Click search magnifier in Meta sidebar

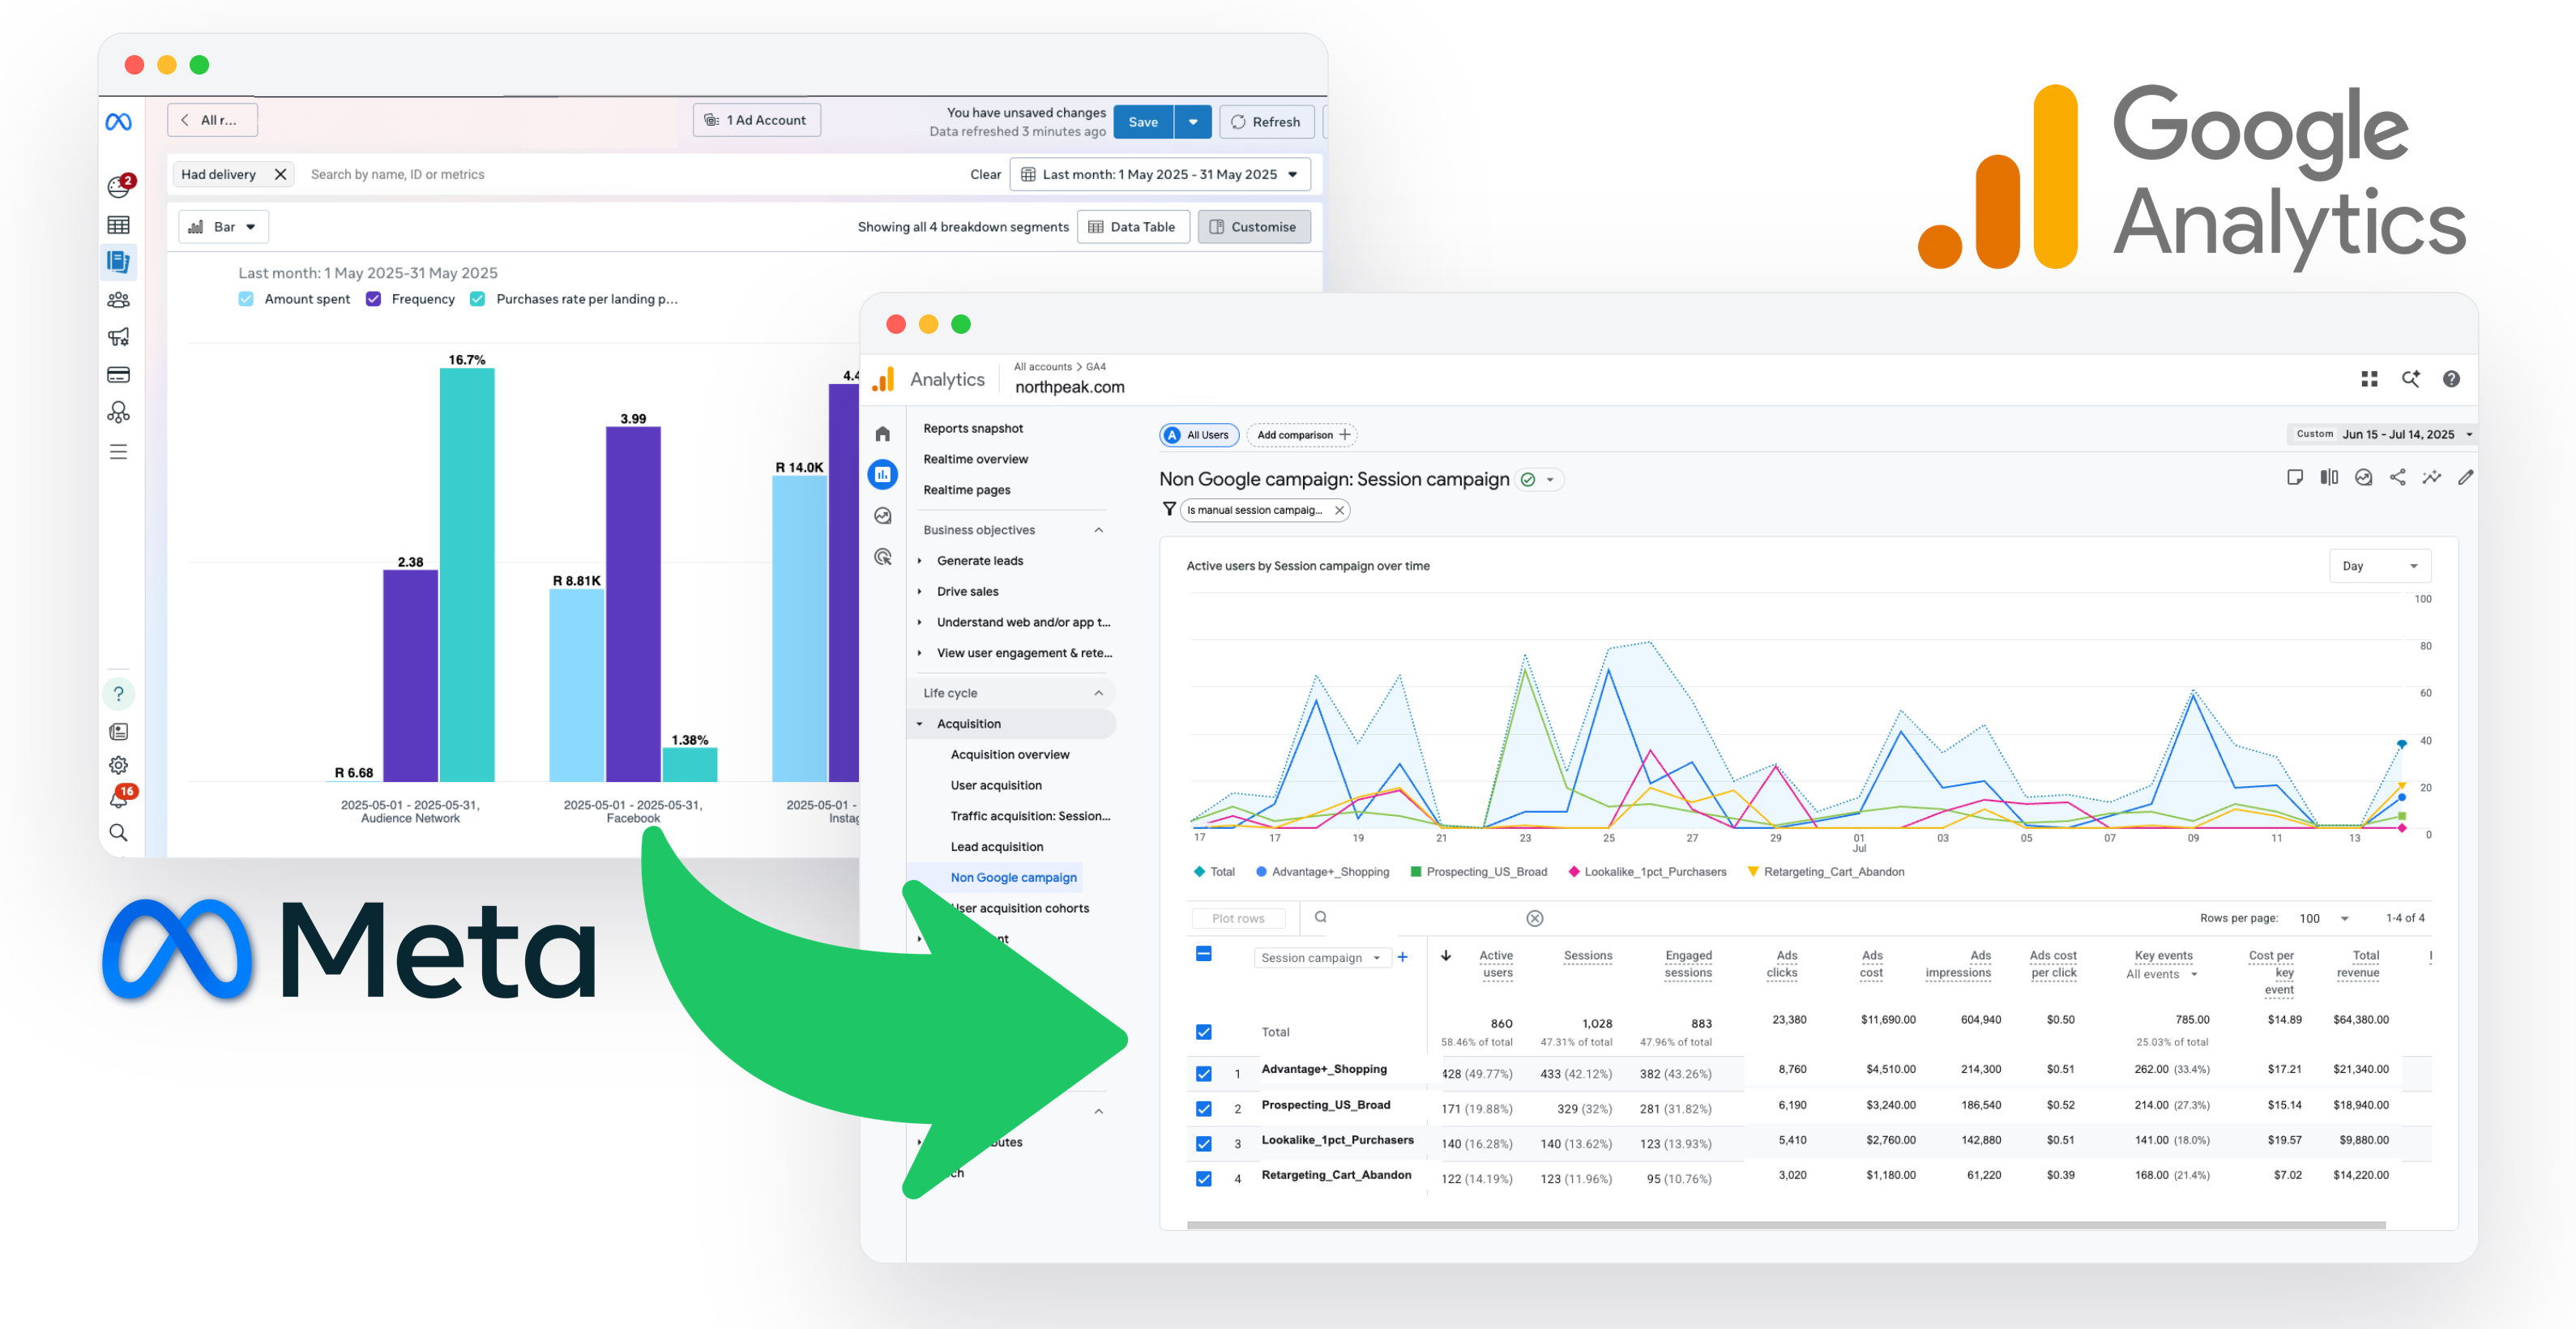click(118, 833)
